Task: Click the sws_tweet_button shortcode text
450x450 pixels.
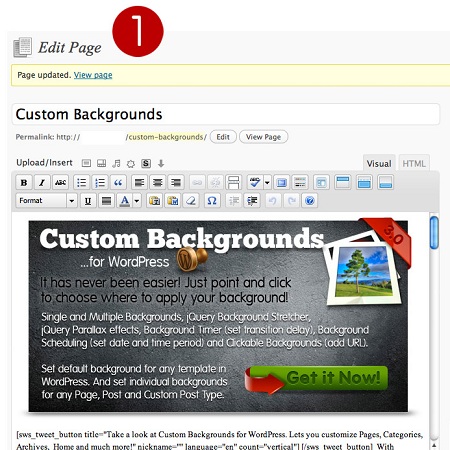Action: [220, 440]
